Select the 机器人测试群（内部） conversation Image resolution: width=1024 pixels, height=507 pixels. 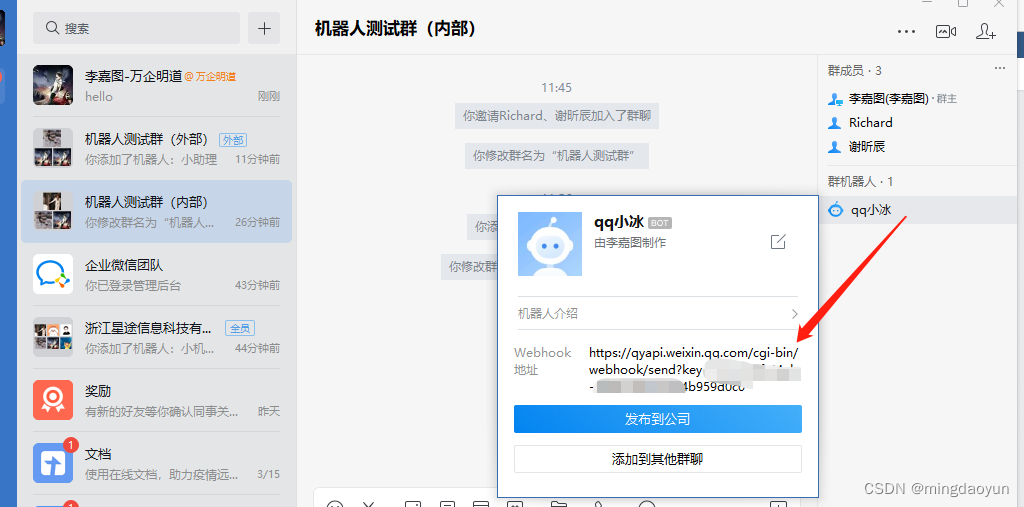tap(157, 212)
